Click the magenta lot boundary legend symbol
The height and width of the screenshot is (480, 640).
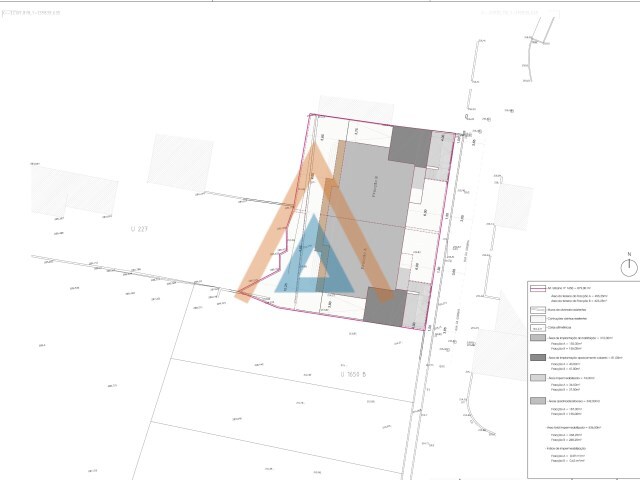[x=538, y=288]
